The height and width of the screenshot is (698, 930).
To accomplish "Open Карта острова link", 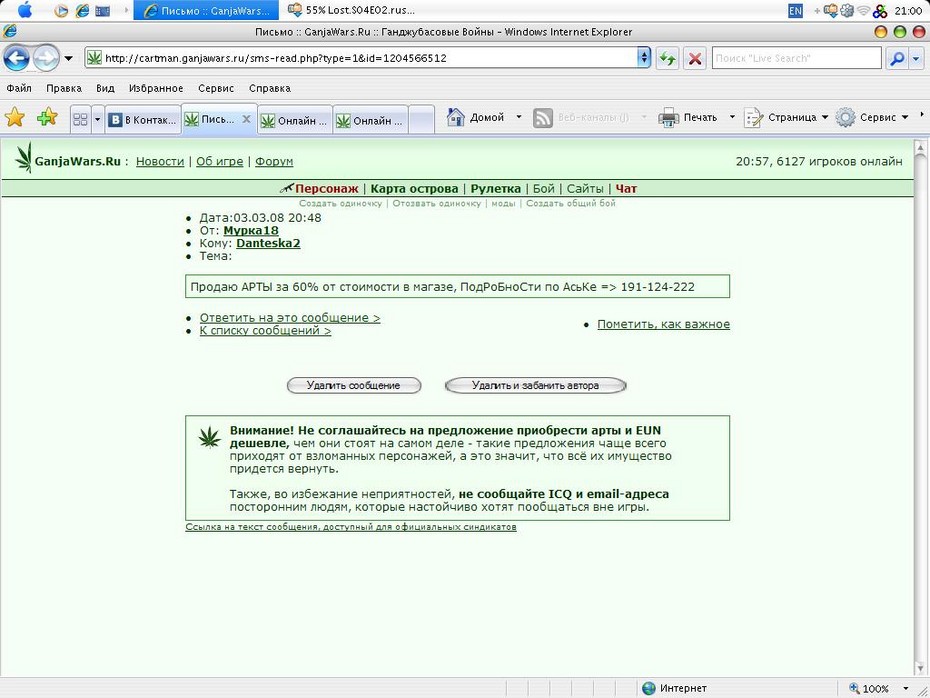I will point(414,189).
